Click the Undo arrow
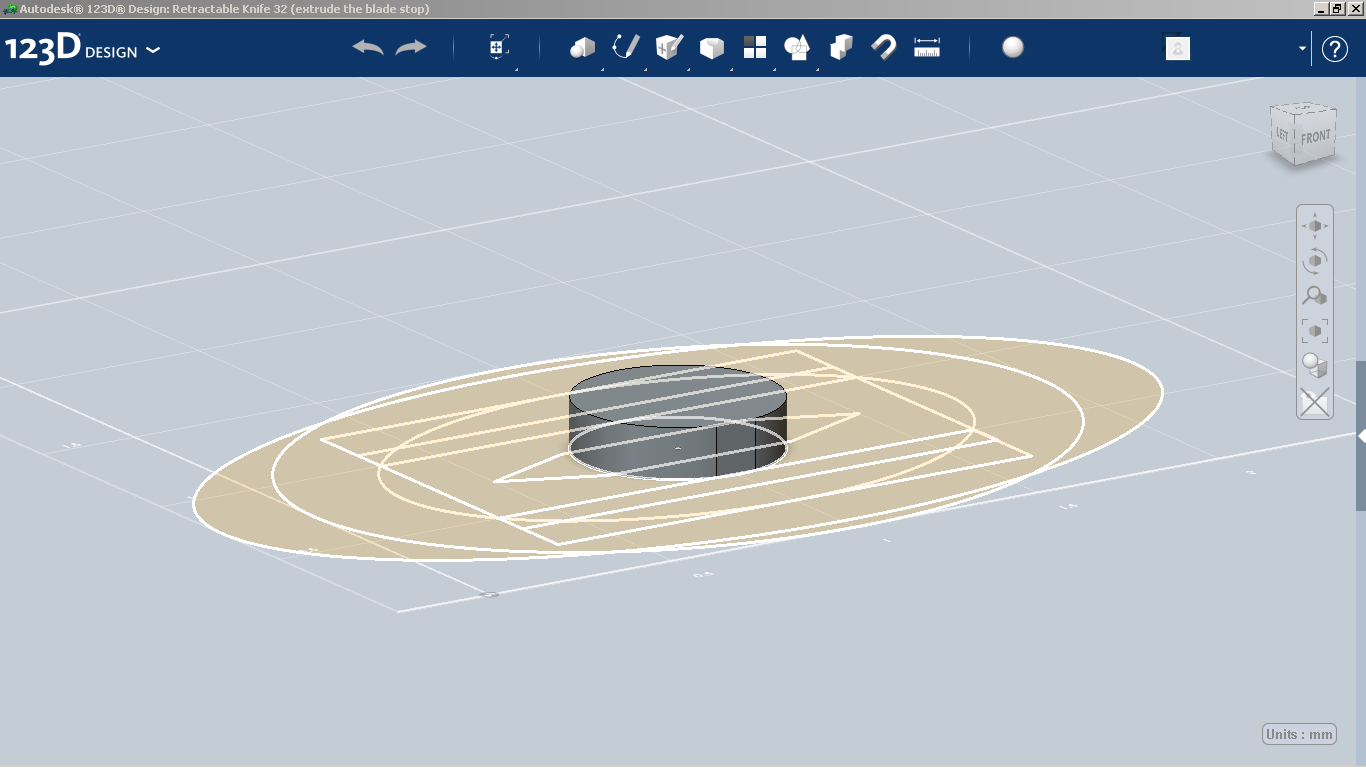This screenshot has width=1366, height=768. pyautogui.click(x=368, y=46)
